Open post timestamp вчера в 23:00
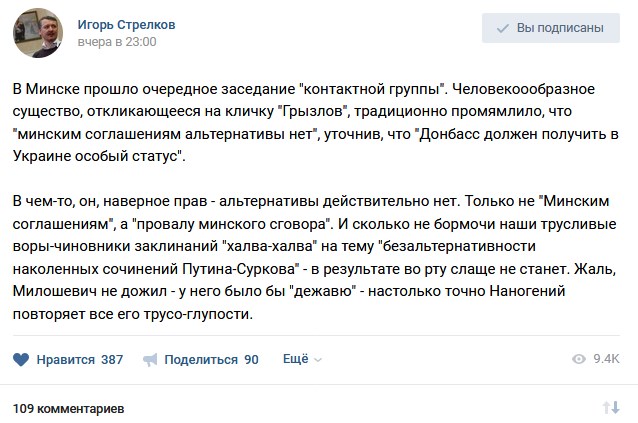The image size is (638, 423). 117,41
